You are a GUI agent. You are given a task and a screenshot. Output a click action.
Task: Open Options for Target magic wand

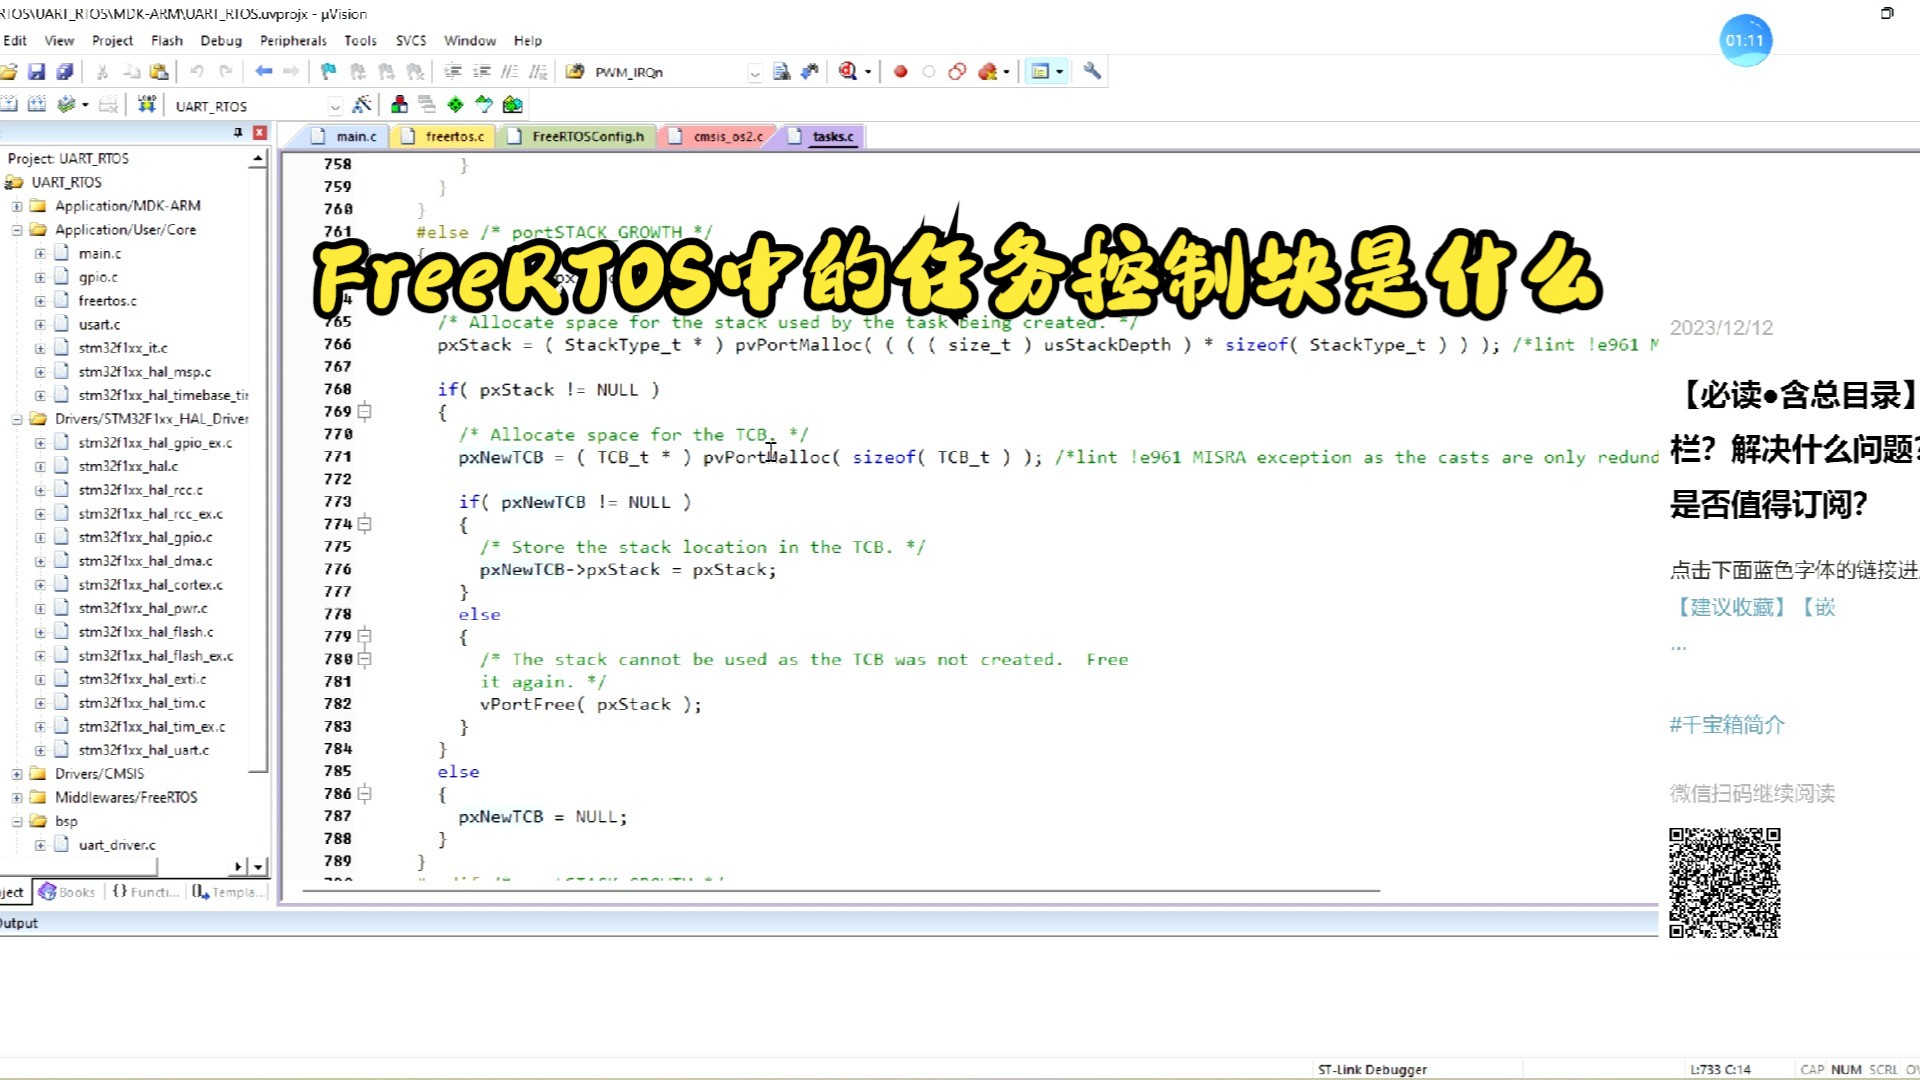click(x=362, y=104)
